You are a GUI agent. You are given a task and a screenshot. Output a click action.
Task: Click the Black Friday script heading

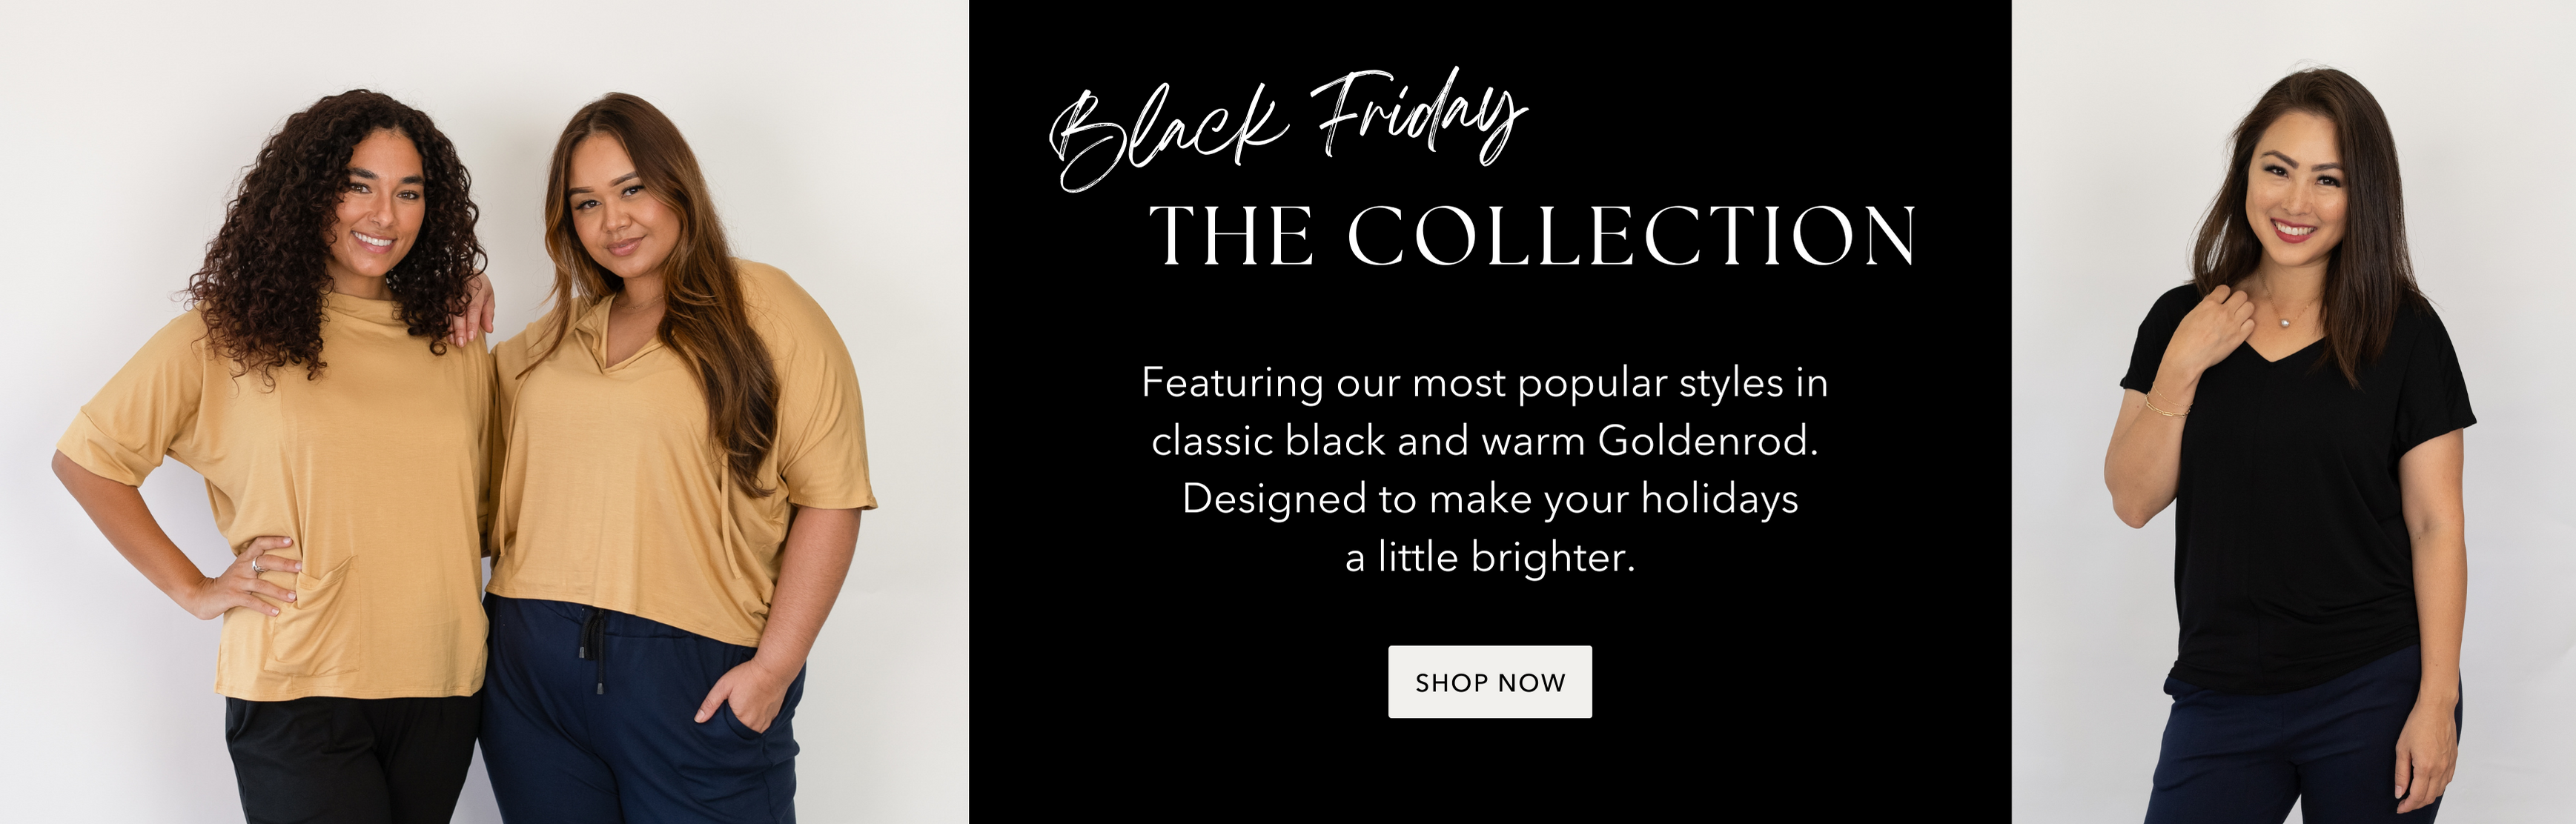tap(1288, 130)
